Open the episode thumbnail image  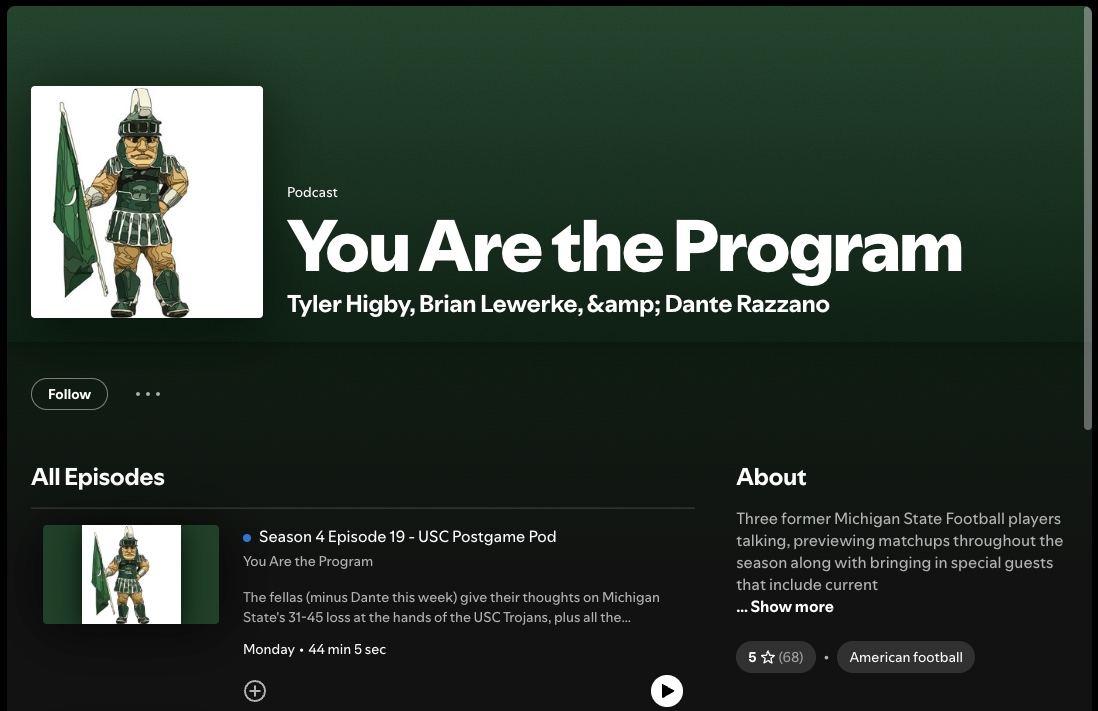coord(131,574)
